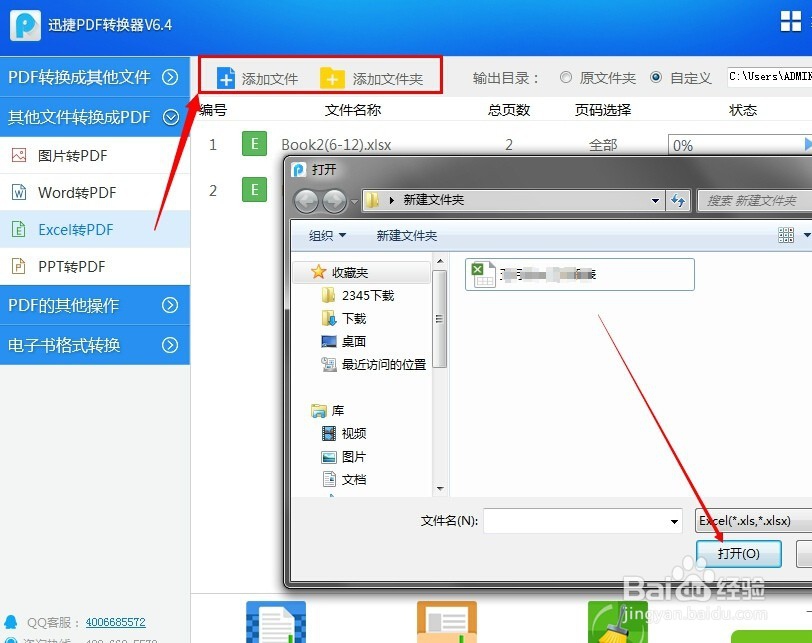Edit the output directory path field
The height and width of the screenshot is (643, 812).
click(x=770, y=77)
